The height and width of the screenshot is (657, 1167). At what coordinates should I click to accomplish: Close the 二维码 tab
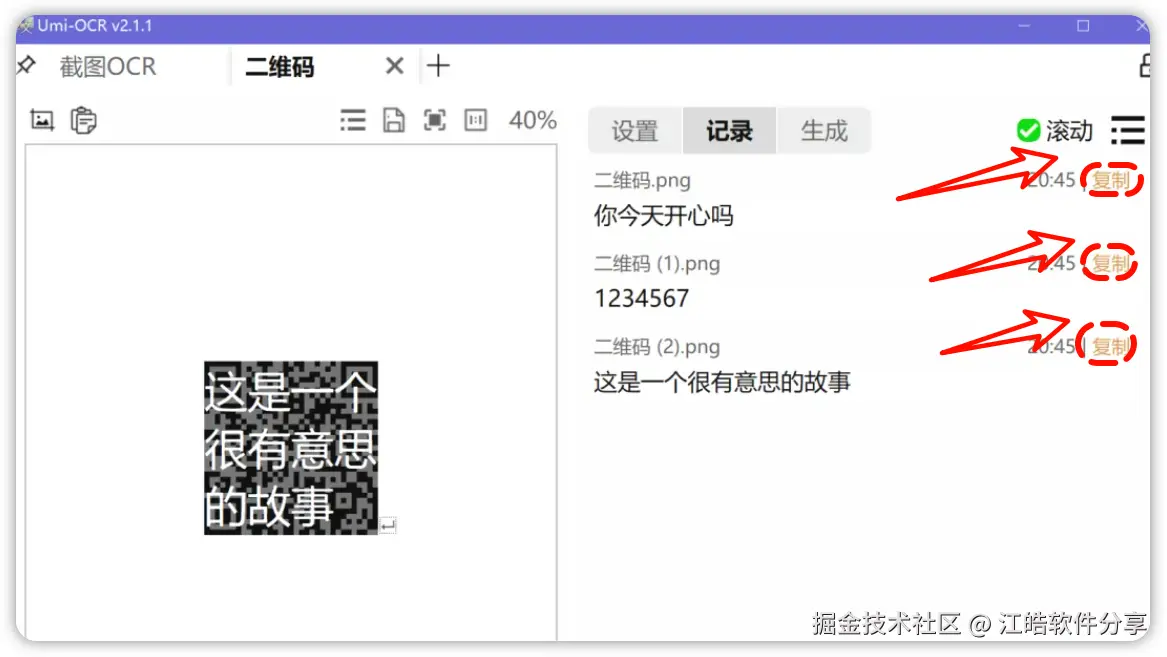[394, 66]
